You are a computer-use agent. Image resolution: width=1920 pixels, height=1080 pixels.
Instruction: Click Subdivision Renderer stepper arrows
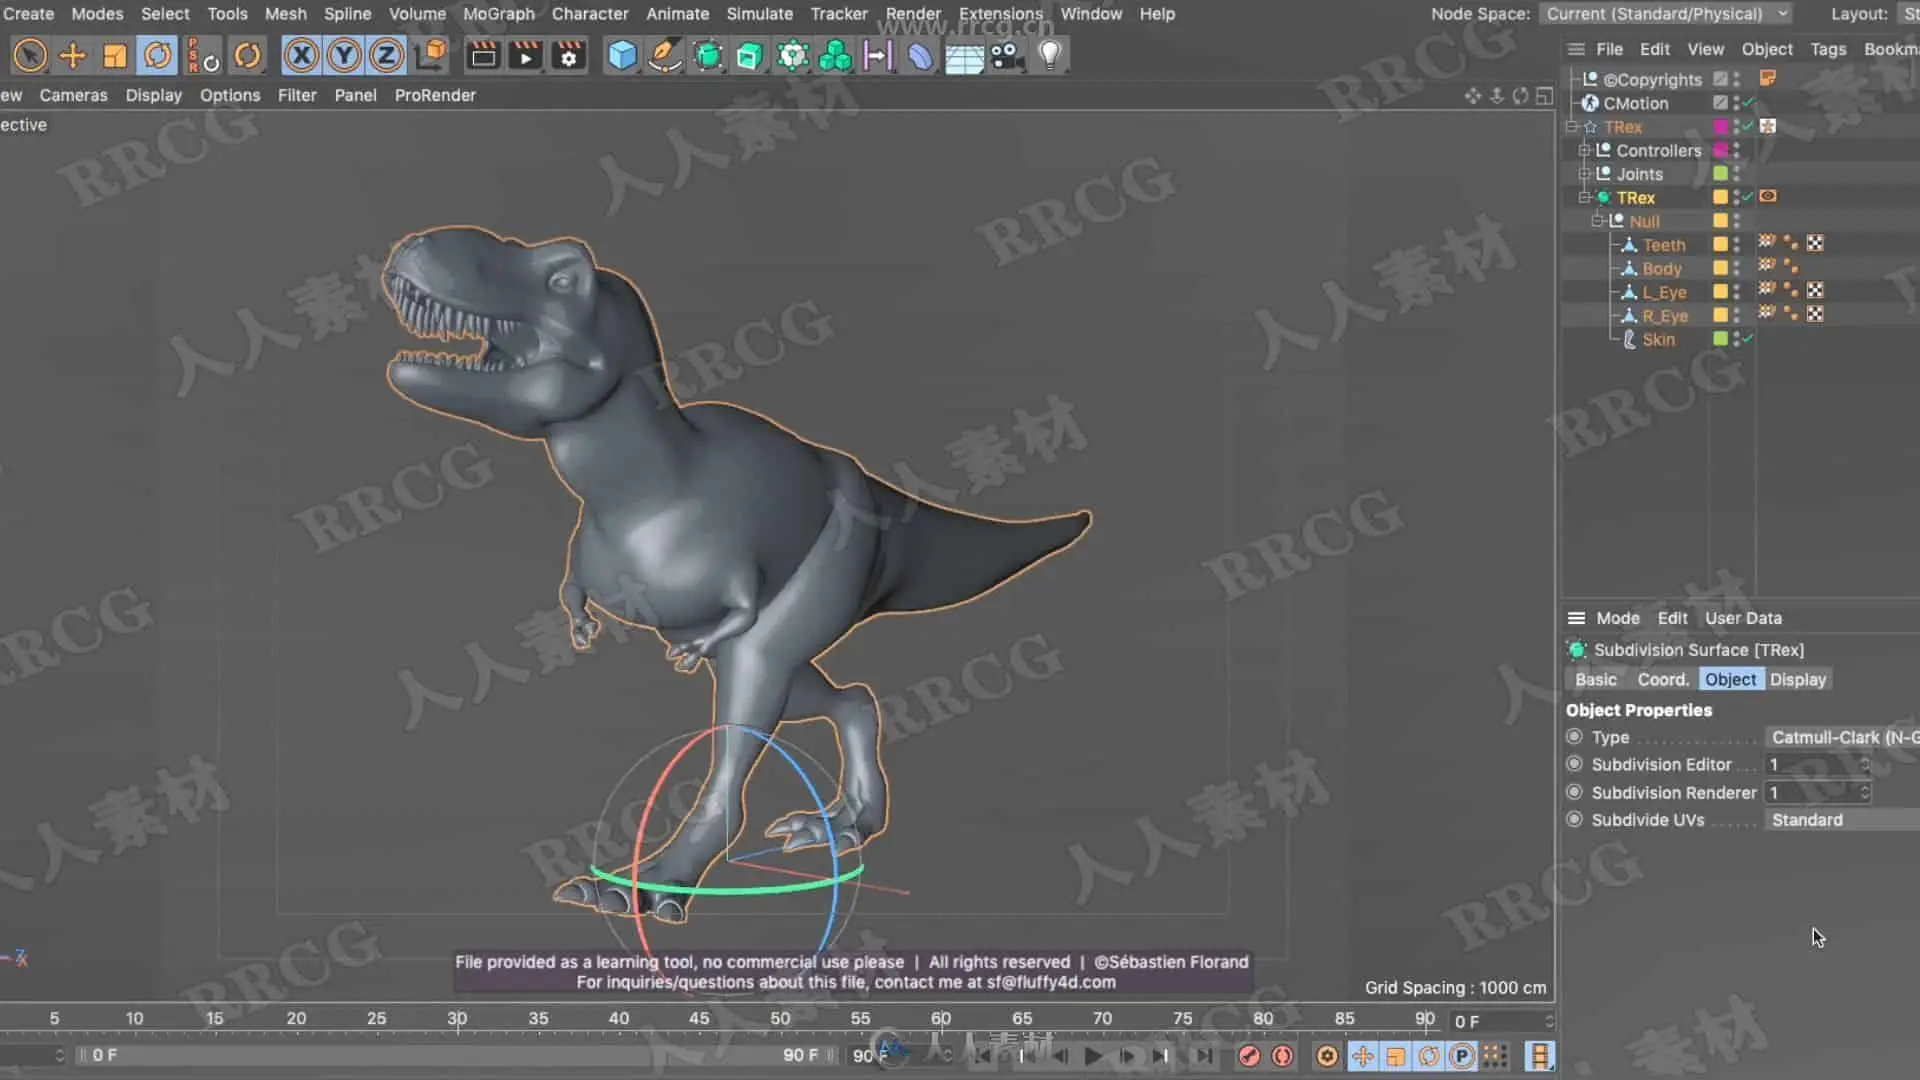click(1865, 792)
